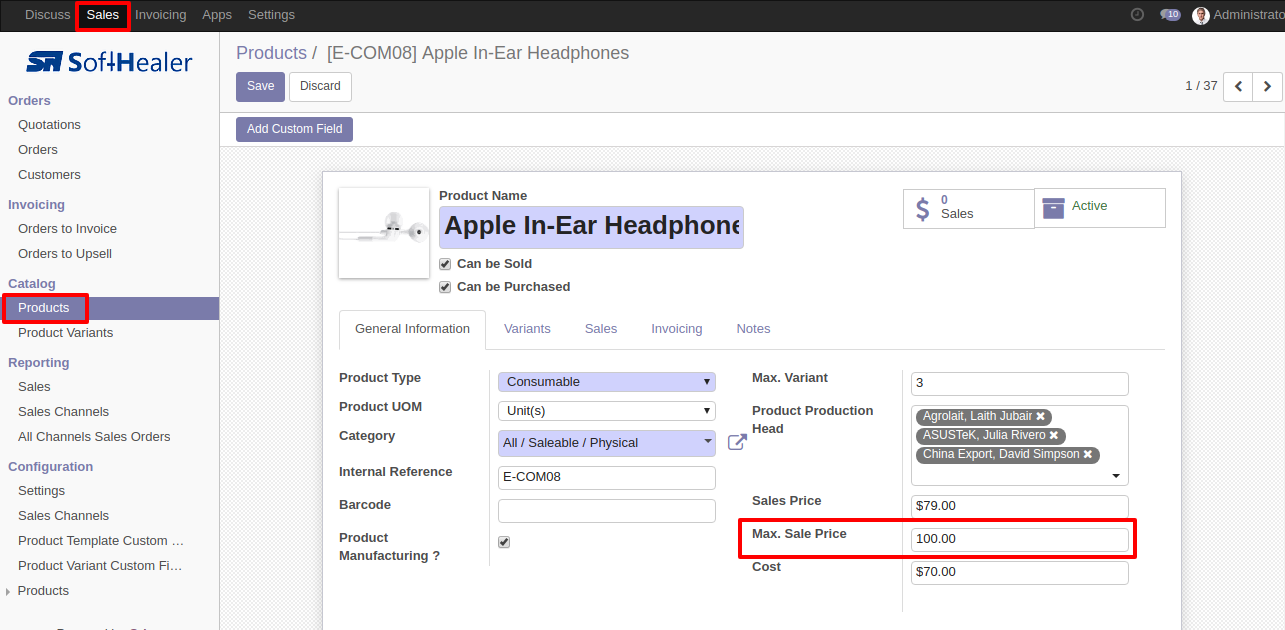Click the SoftHealer logo
Screen dimensions: 1285x630
pos(109,62)
